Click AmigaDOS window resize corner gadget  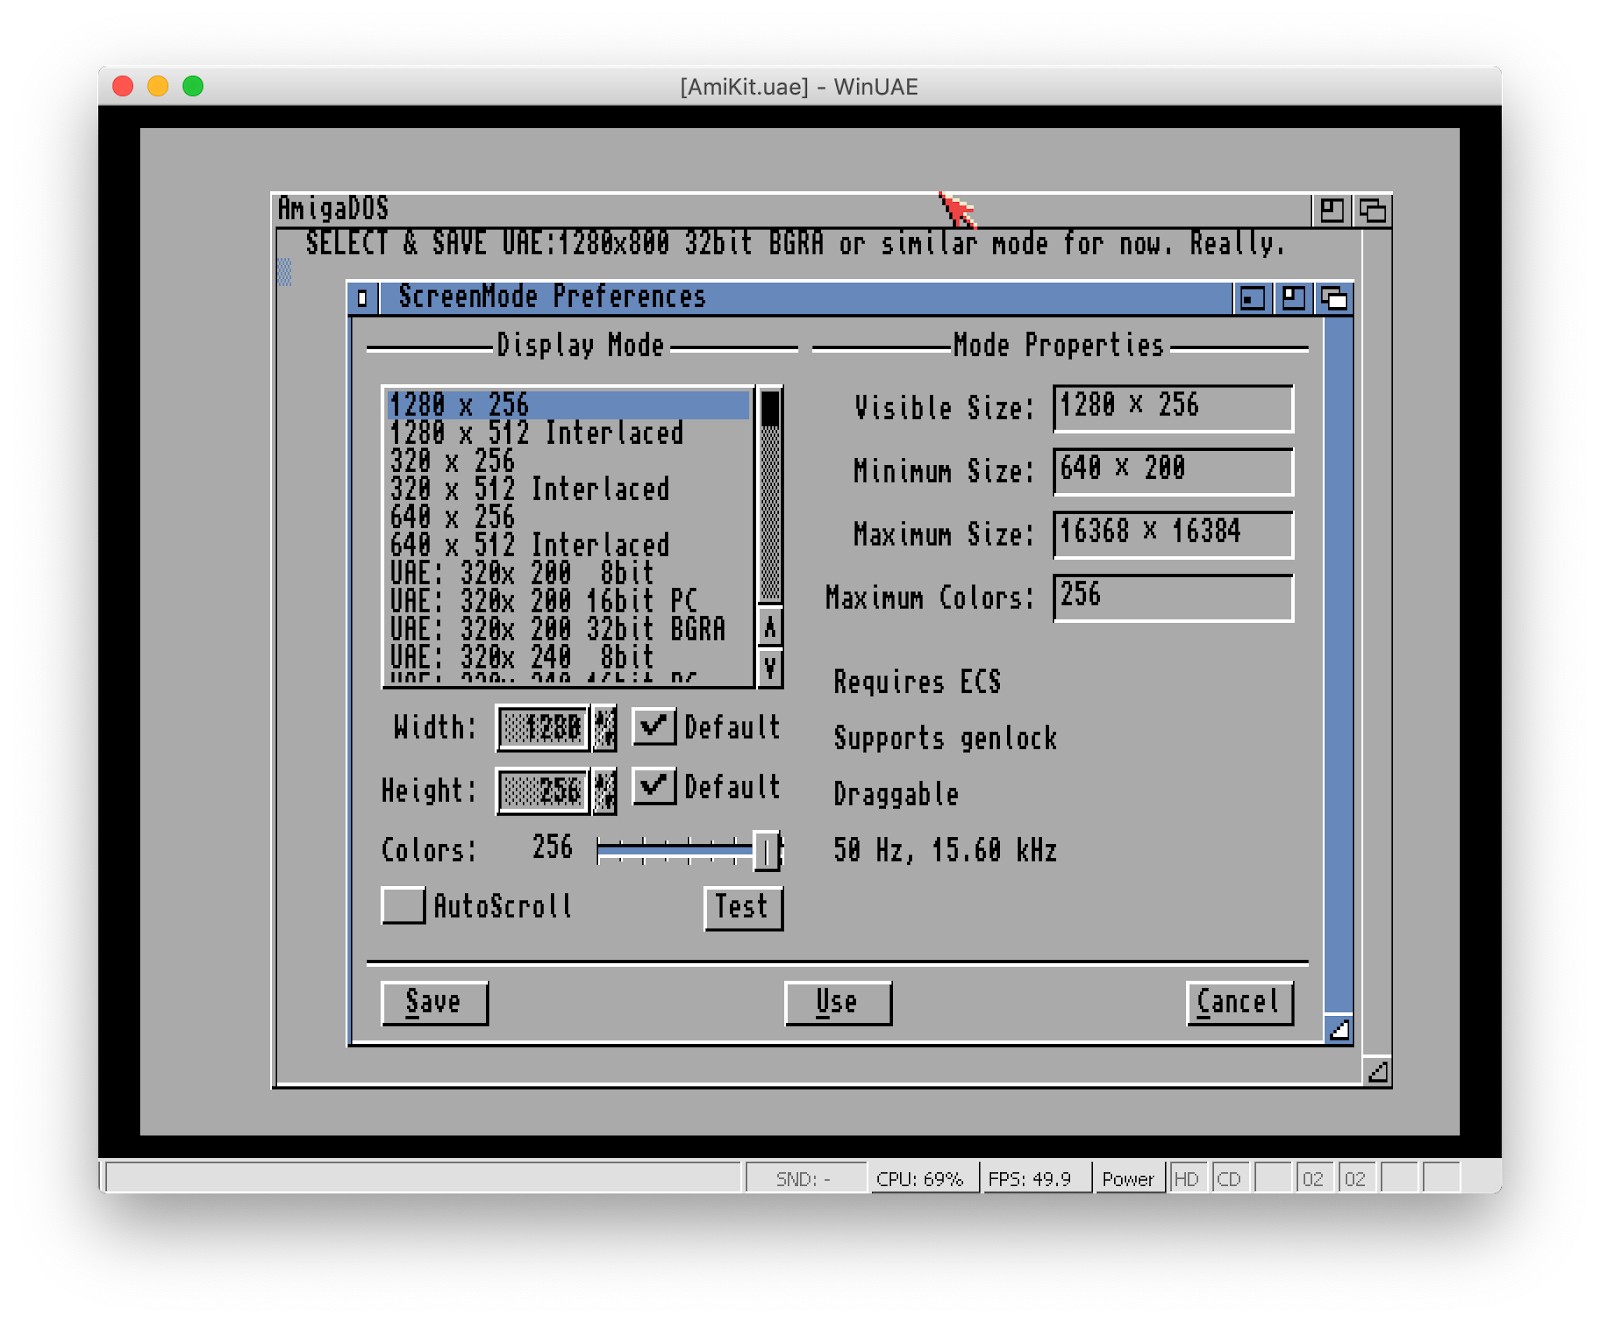tap(1377, 1071)
